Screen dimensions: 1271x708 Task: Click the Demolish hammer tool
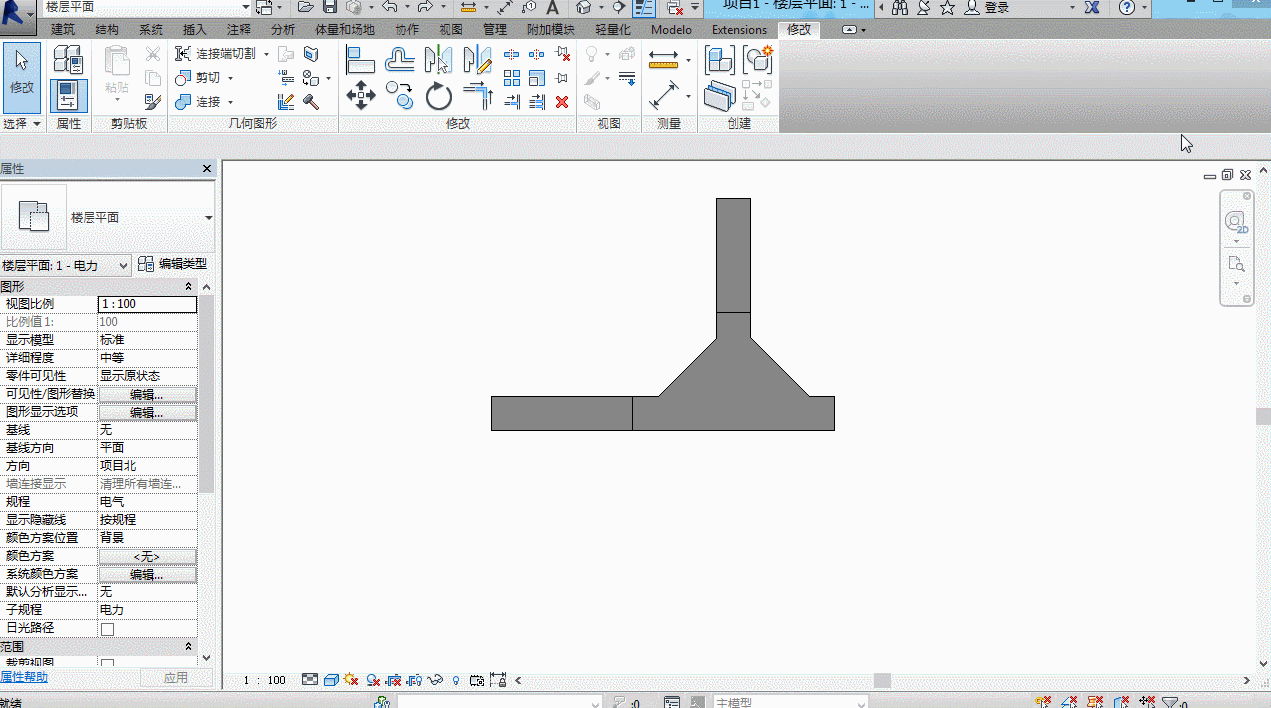(x=310, y=101)
